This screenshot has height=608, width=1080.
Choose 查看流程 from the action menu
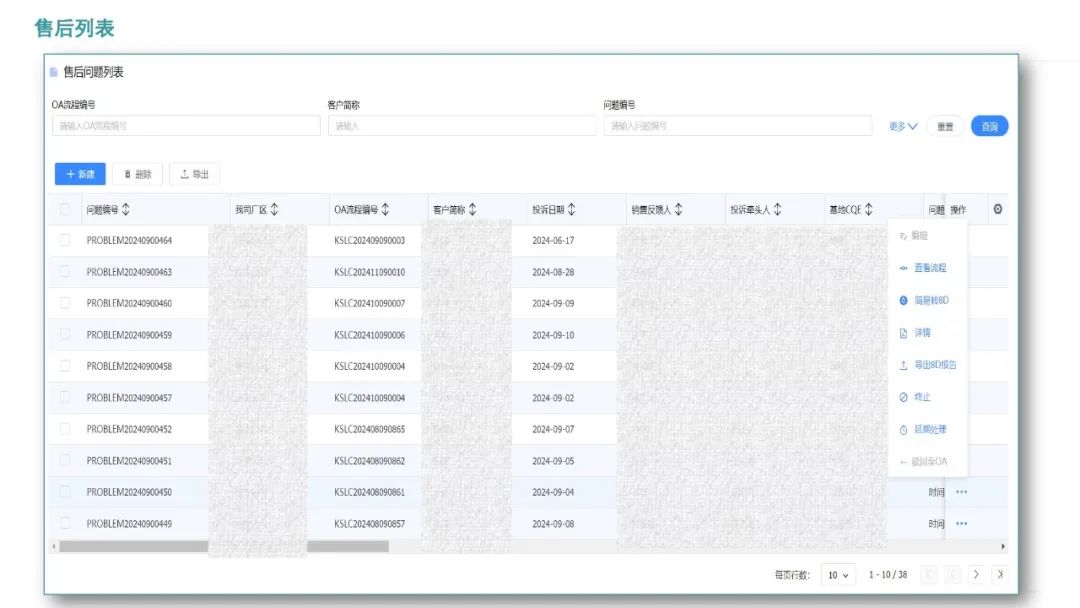(x=929, y=268)
